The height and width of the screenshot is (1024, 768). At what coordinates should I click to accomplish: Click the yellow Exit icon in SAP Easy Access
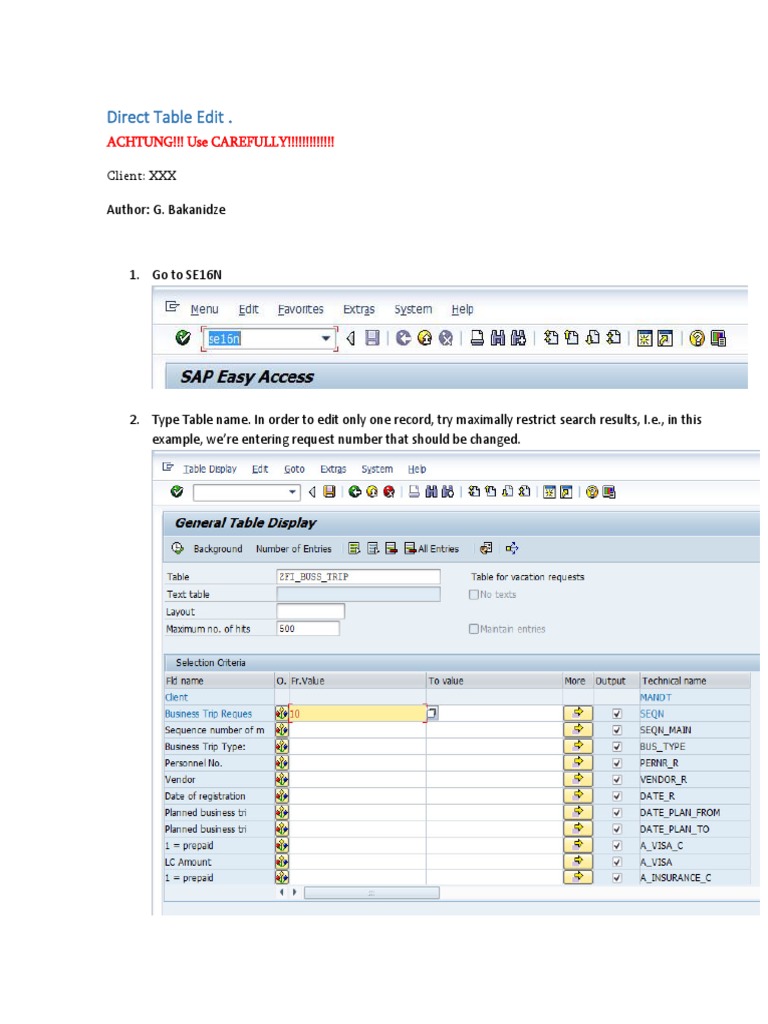(424, 338)
